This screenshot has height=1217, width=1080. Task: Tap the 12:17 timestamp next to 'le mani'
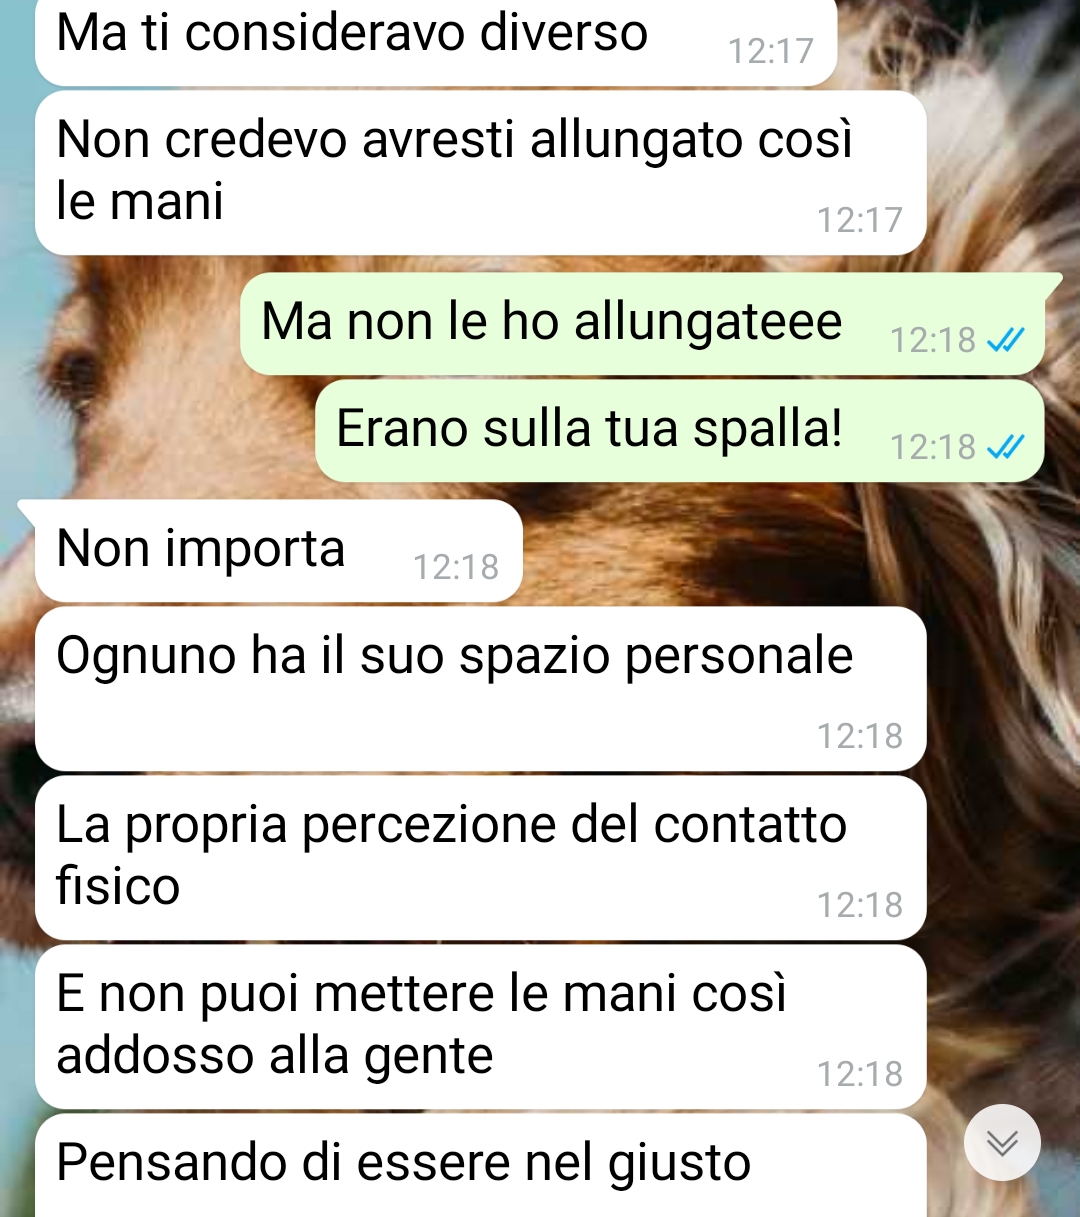click(860, 220)
